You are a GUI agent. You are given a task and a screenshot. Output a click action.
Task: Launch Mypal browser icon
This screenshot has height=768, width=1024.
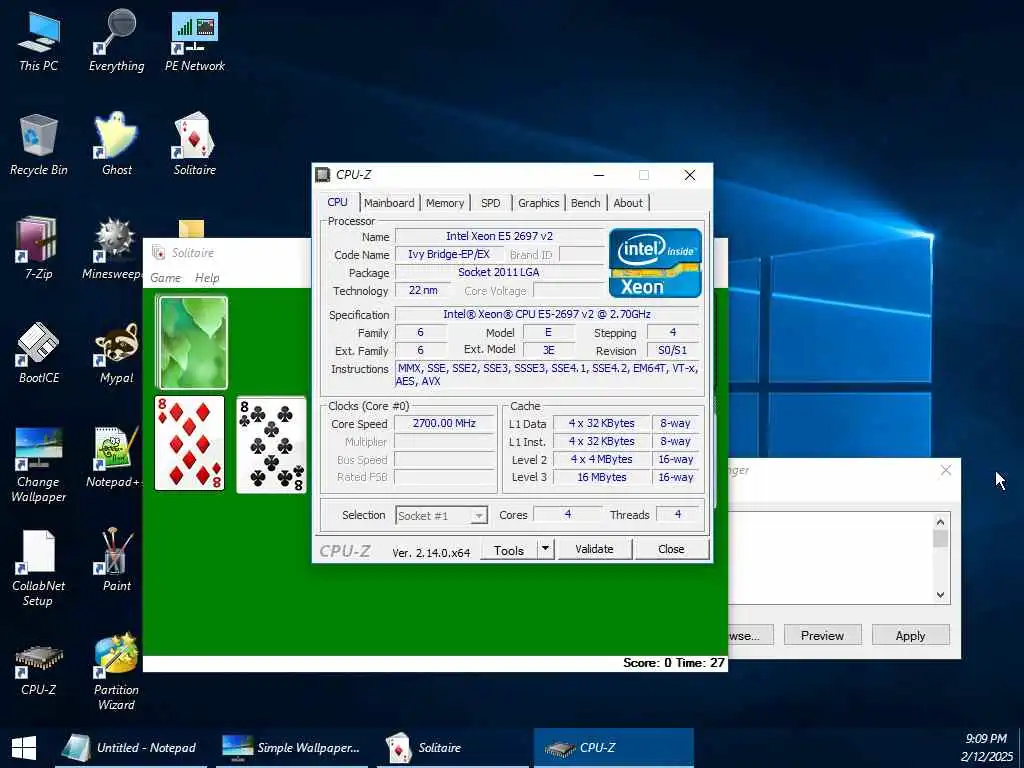click(x=116, y=353)
